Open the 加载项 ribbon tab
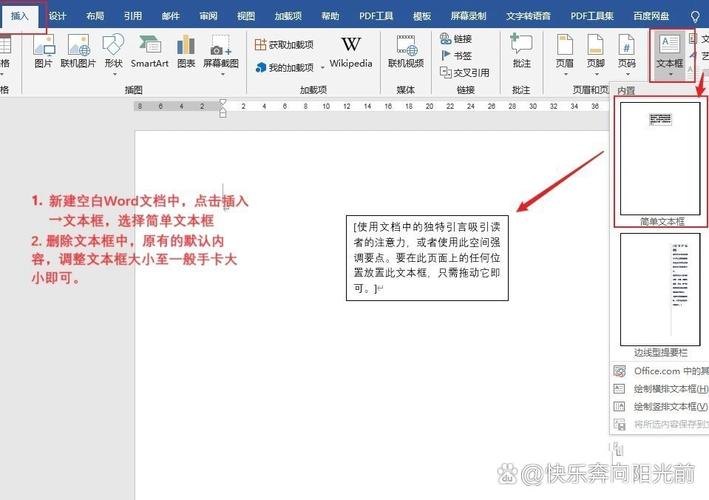 click(x=288, y=16)
